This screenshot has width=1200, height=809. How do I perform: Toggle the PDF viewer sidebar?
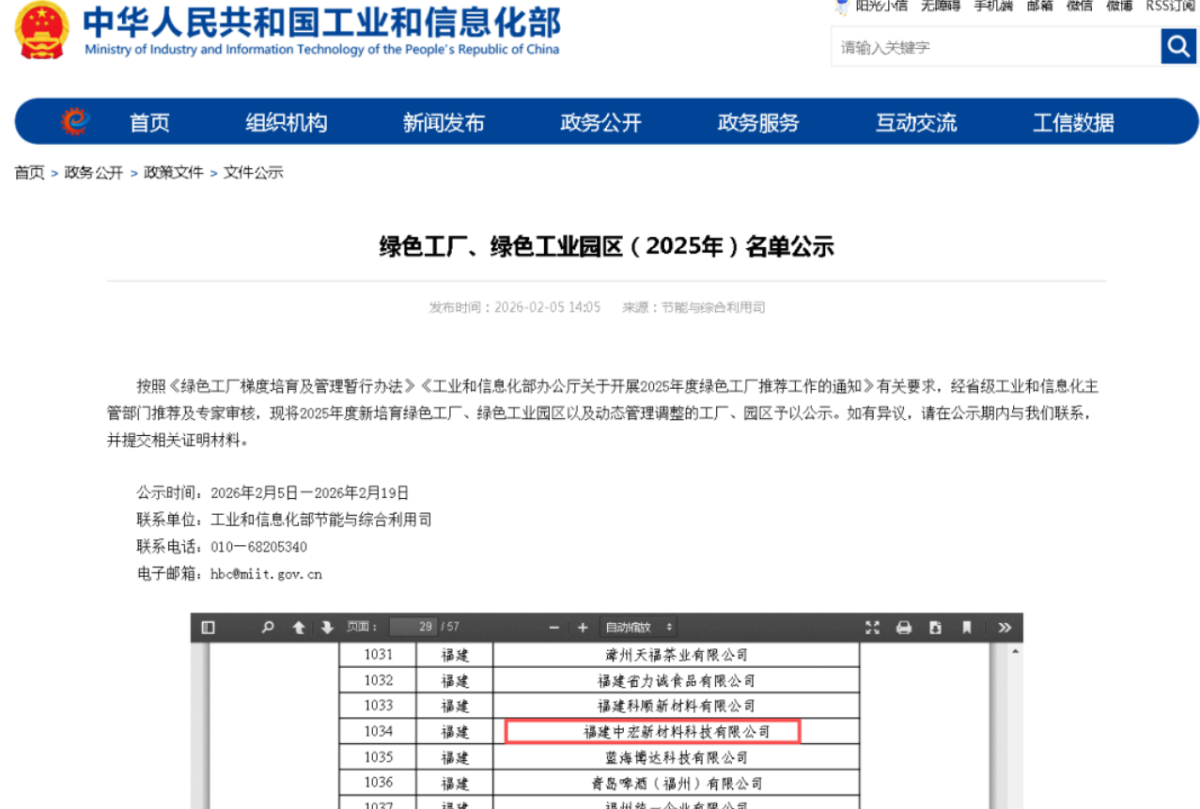pos(208,627)
